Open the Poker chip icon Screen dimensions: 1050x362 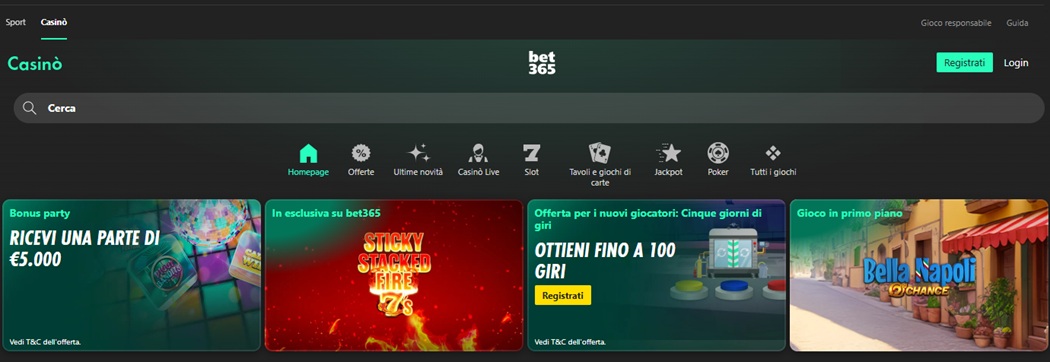point(718,153)
